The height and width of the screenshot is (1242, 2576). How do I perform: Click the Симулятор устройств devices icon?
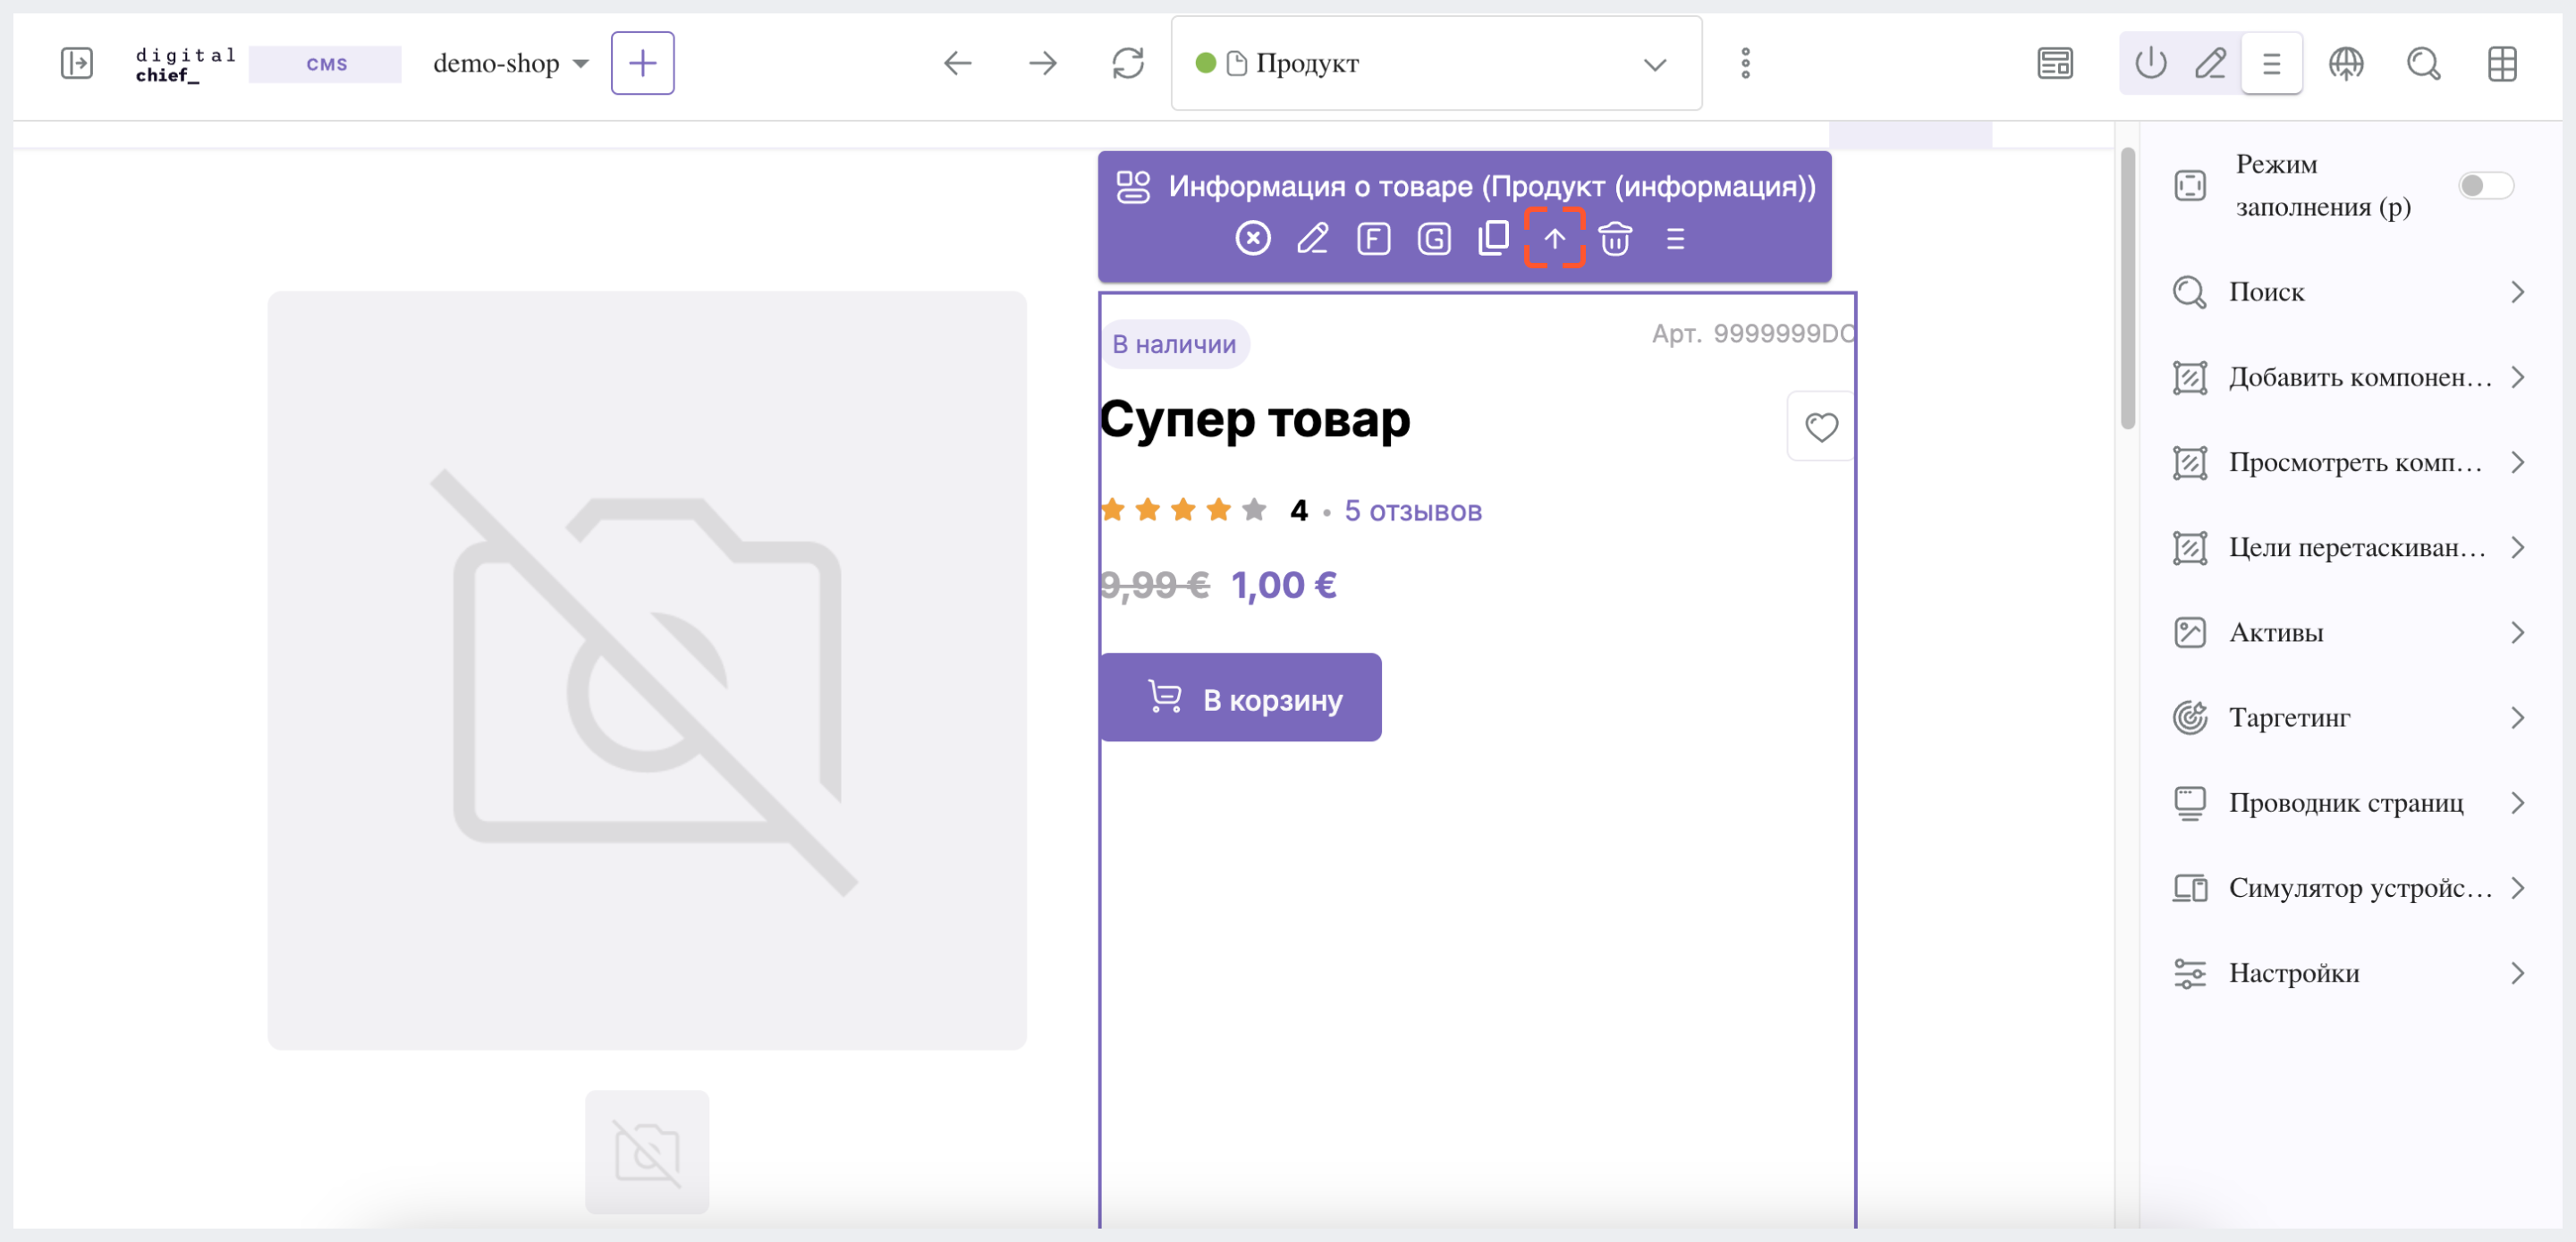(2188, 887)
